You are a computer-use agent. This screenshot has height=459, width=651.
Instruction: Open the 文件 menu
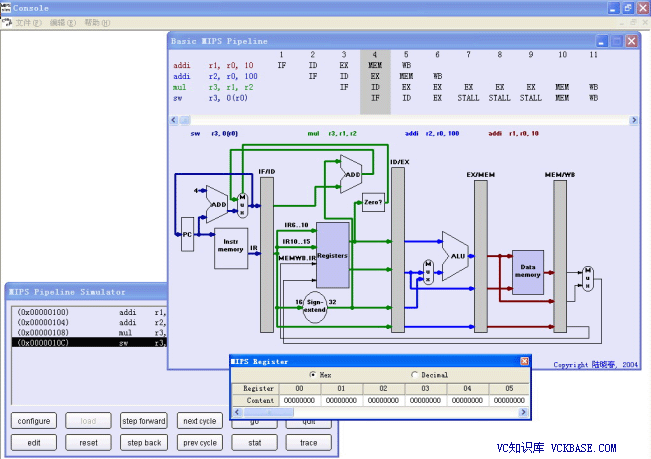tap(29, 23)
